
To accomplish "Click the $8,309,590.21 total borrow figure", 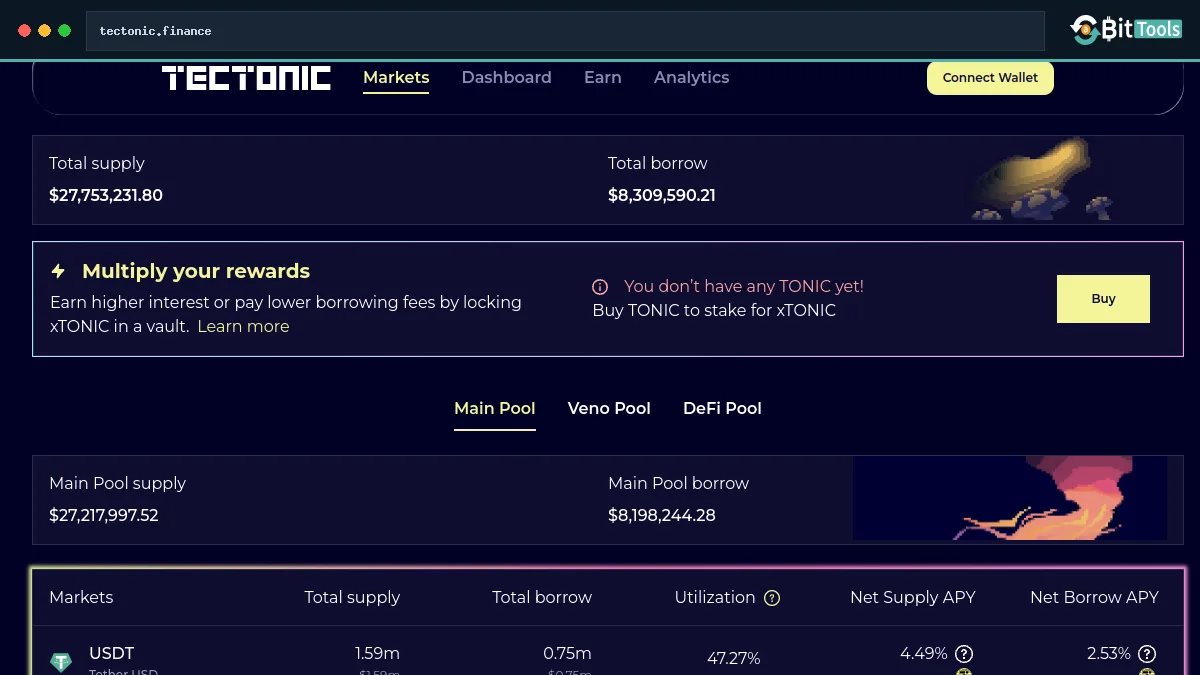I will tap(662, 195).
